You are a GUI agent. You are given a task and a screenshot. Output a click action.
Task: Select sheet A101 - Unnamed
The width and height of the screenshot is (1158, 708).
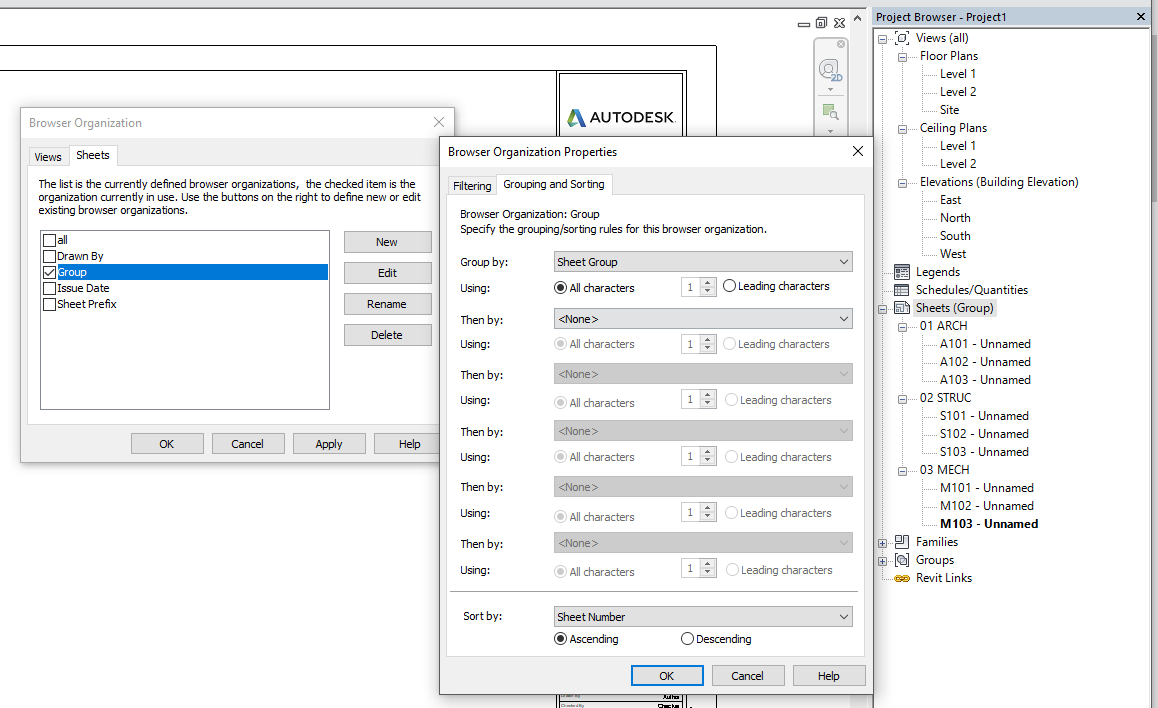click(x=984, y=344)
